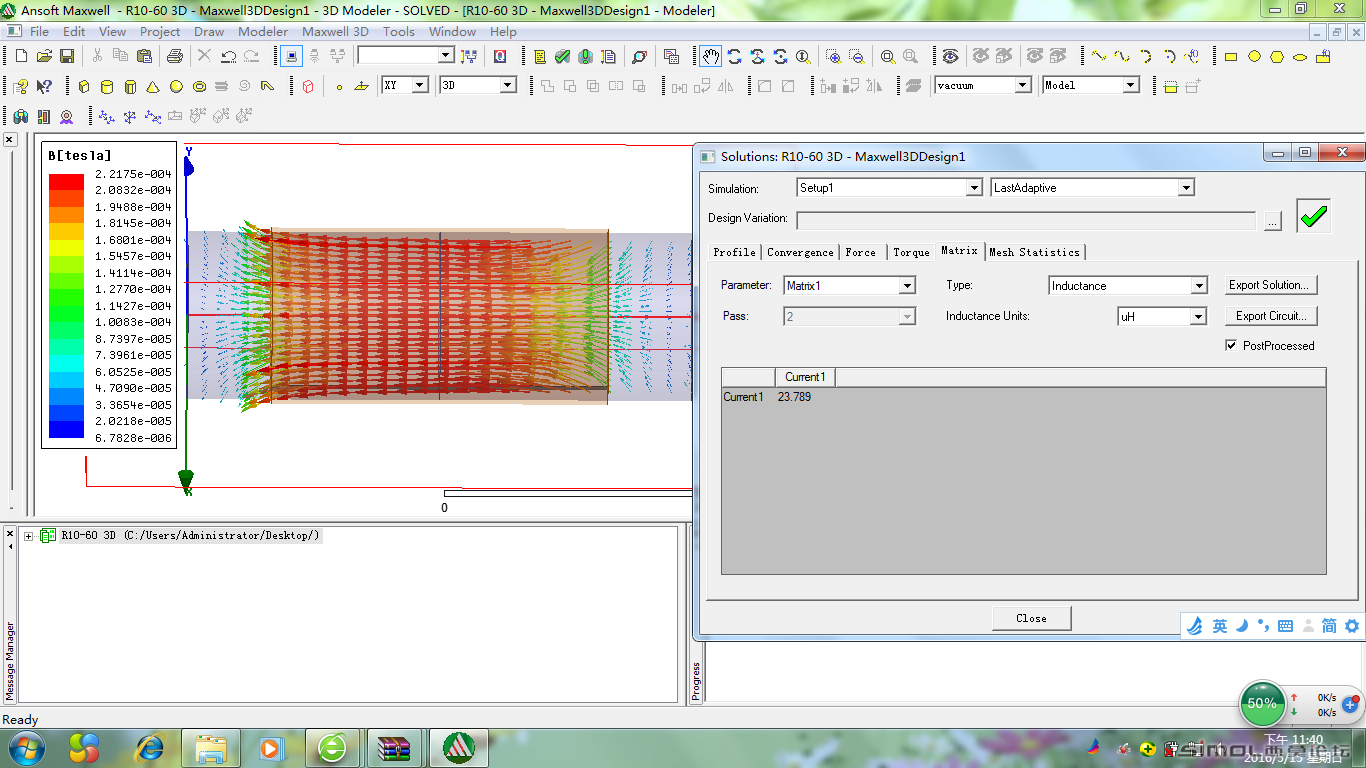Open the Draw menu

209,31
